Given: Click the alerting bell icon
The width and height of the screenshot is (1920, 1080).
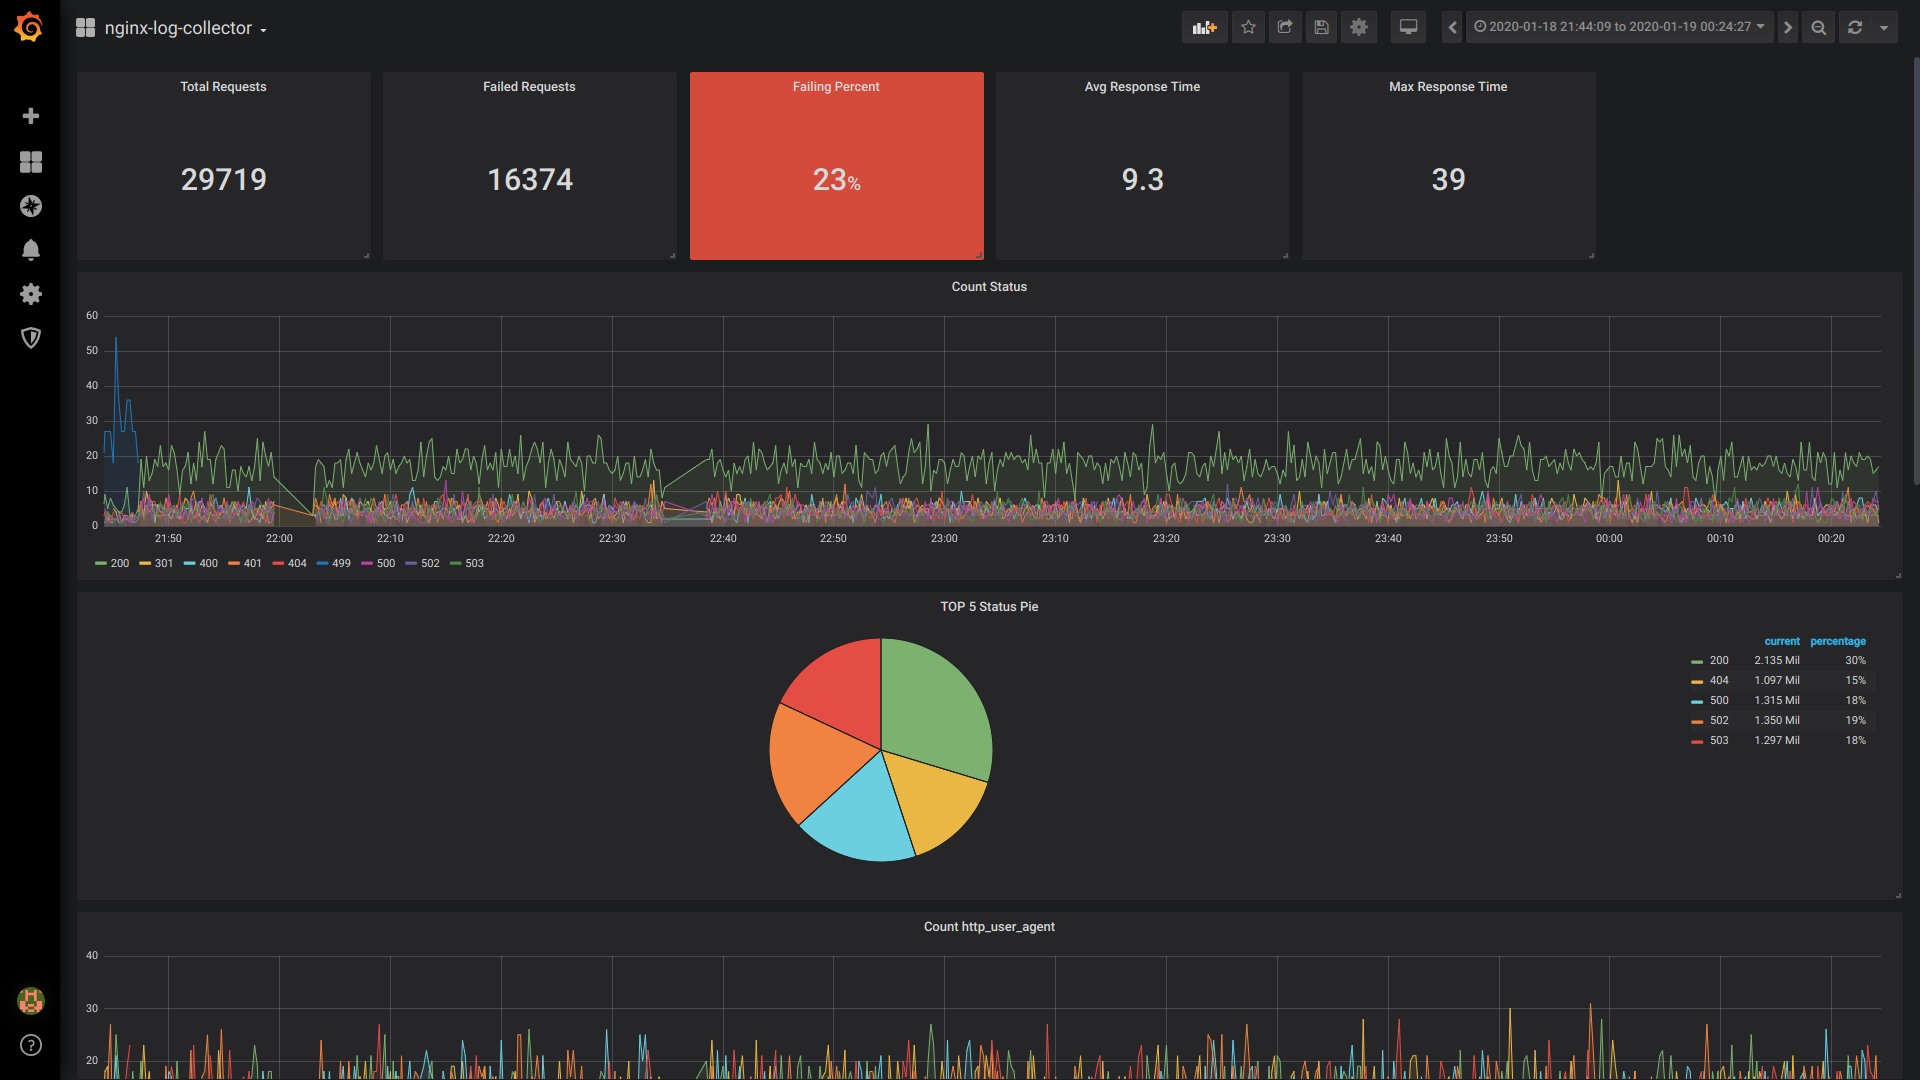Looking at the screenshot, I should pyautogui.click(x=30, y=249).
